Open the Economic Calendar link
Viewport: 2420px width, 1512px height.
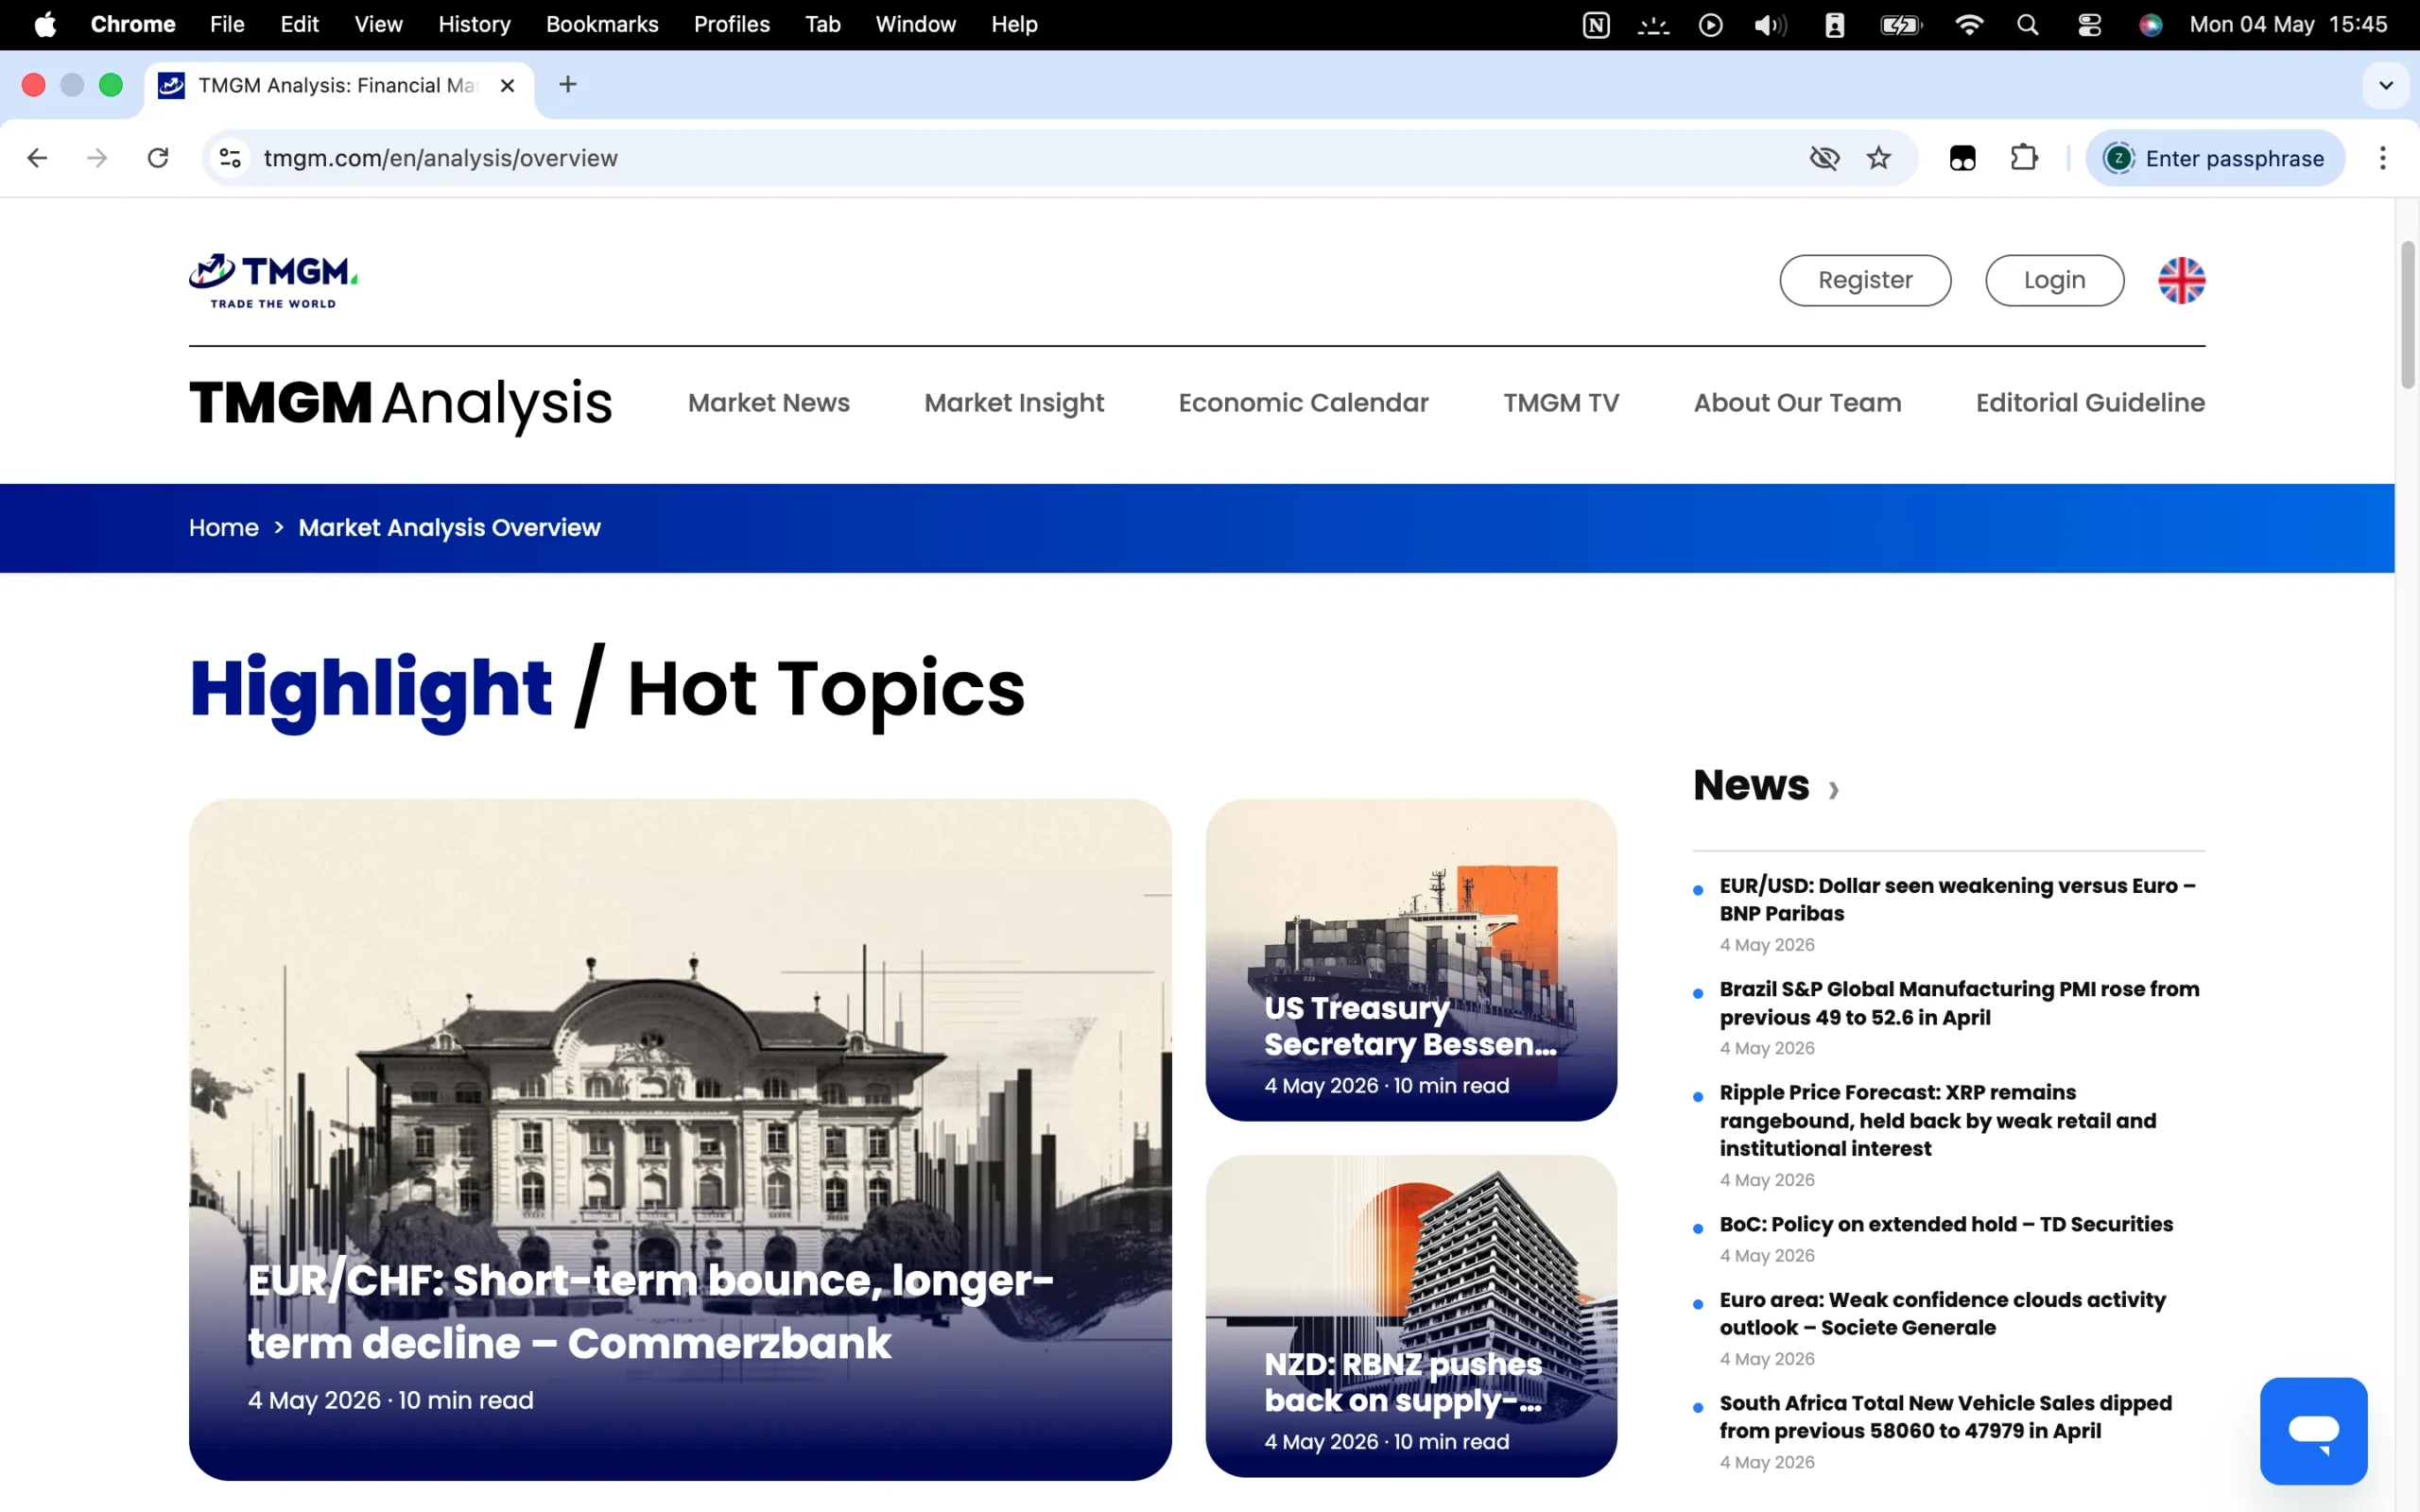[x=1303, y=403]
